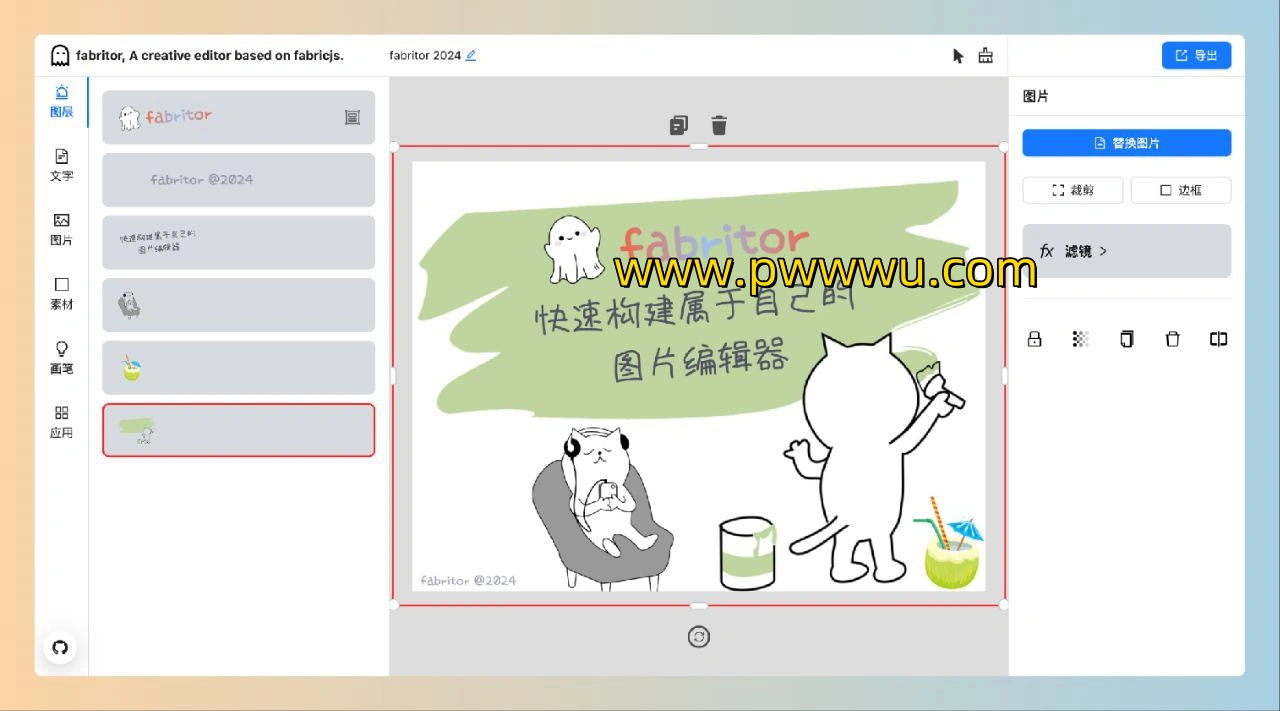Click the fabritor ghost logo in header
Image resolution: width=1280 pixels, height=711 pixels.
point(60,56)
